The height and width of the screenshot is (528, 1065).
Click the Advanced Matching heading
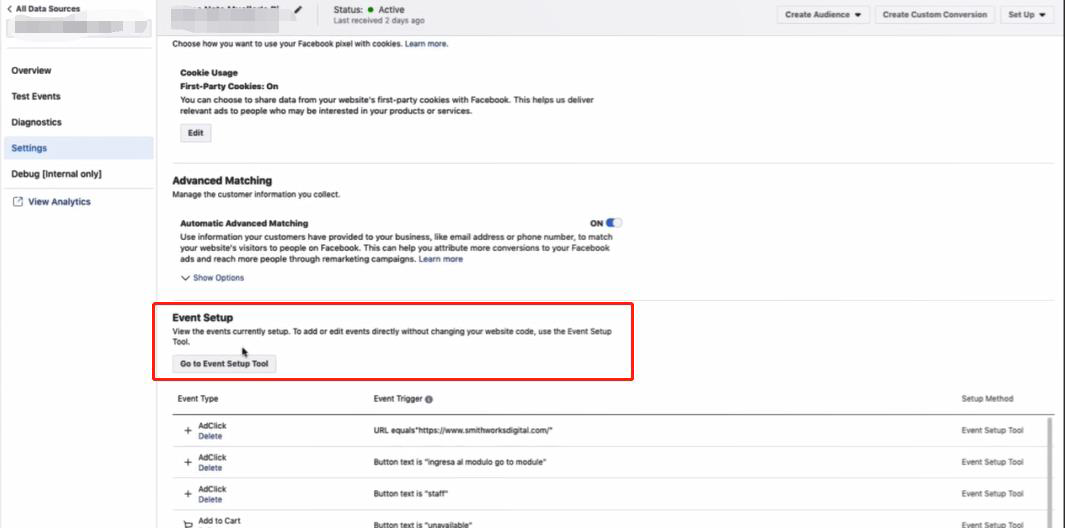click(222, 181)
